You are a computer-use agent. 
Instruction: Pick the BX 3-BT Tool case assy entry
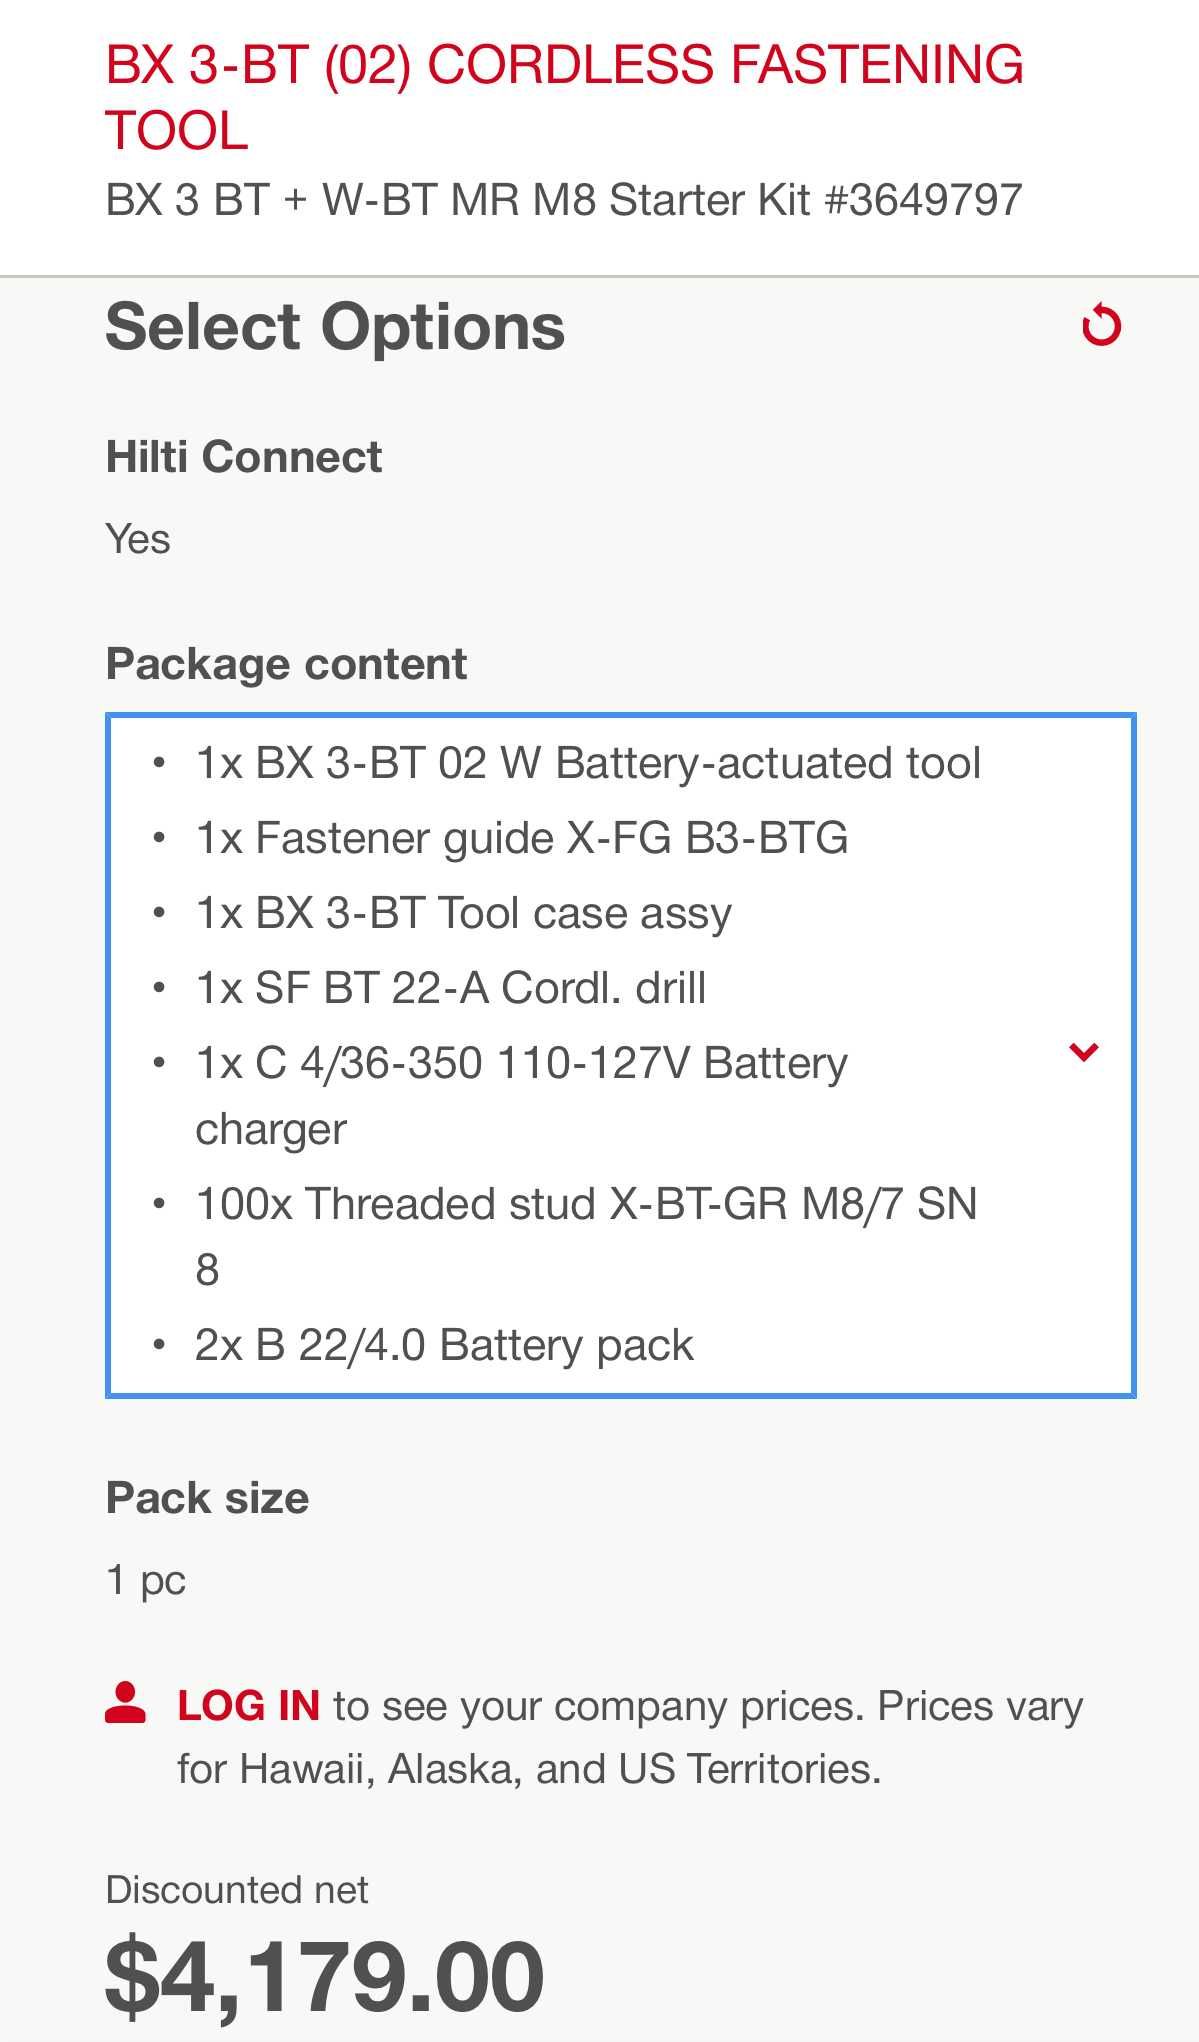click(463, 913)
